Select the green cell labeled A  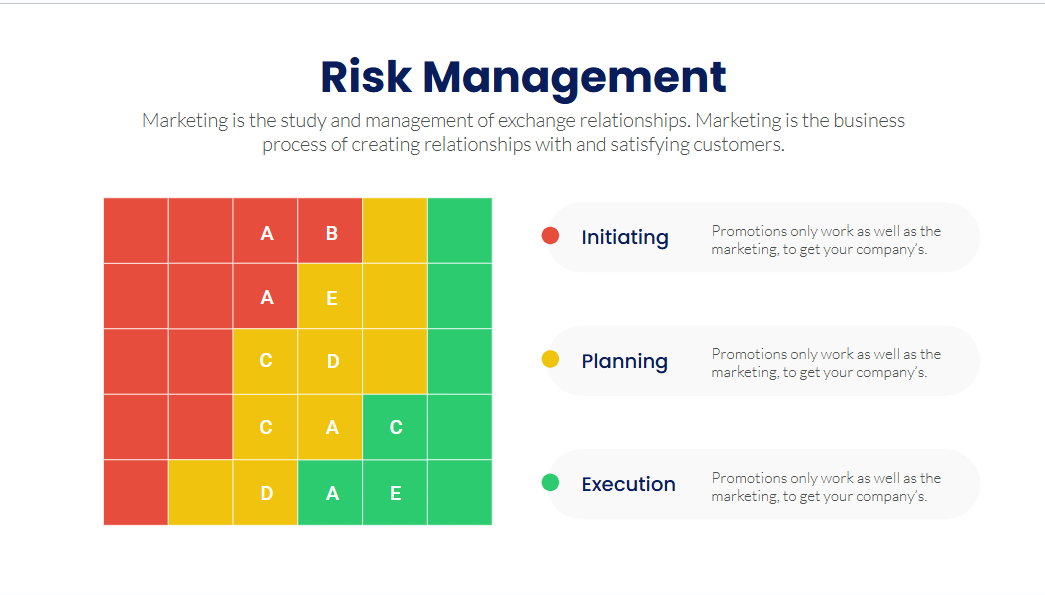[330, 492]
